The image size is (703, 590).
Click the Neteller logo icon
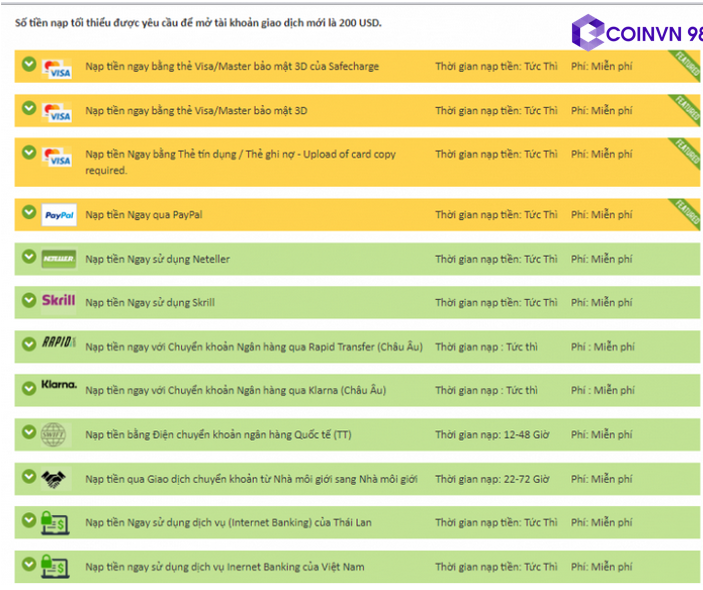tap(59, 259)
